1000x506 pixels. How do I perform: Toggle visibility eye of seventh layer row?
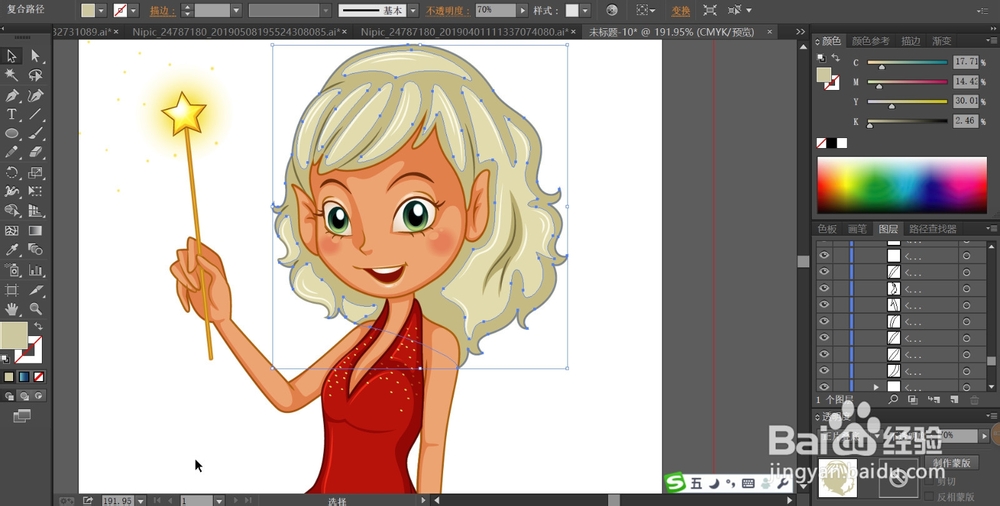tap(824, 354)
